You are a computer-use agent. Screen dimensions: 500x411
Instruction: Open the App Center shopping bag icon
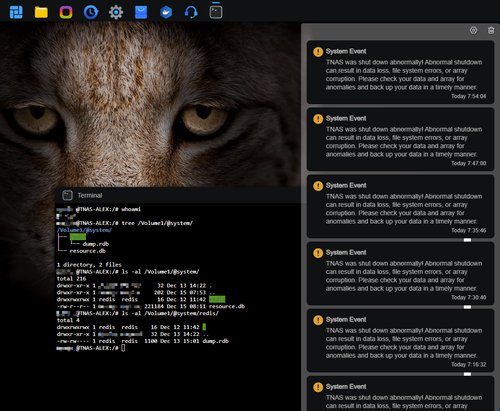pyautogui.click(x=141, y=12)
